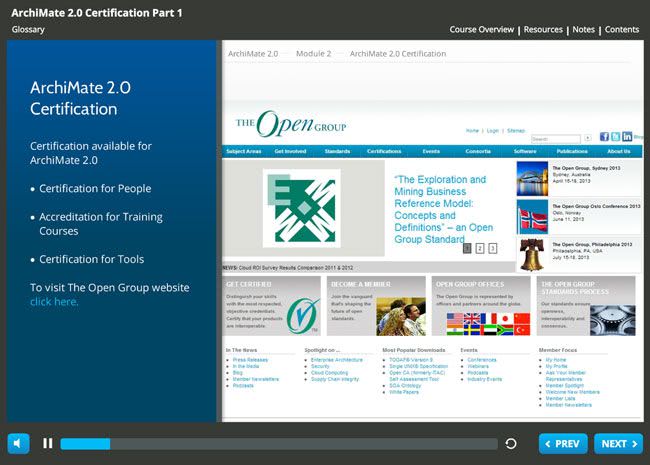Open Philadelphia 2013 event
The width and height of the screenshot is (650, 465).
[592, 244]
